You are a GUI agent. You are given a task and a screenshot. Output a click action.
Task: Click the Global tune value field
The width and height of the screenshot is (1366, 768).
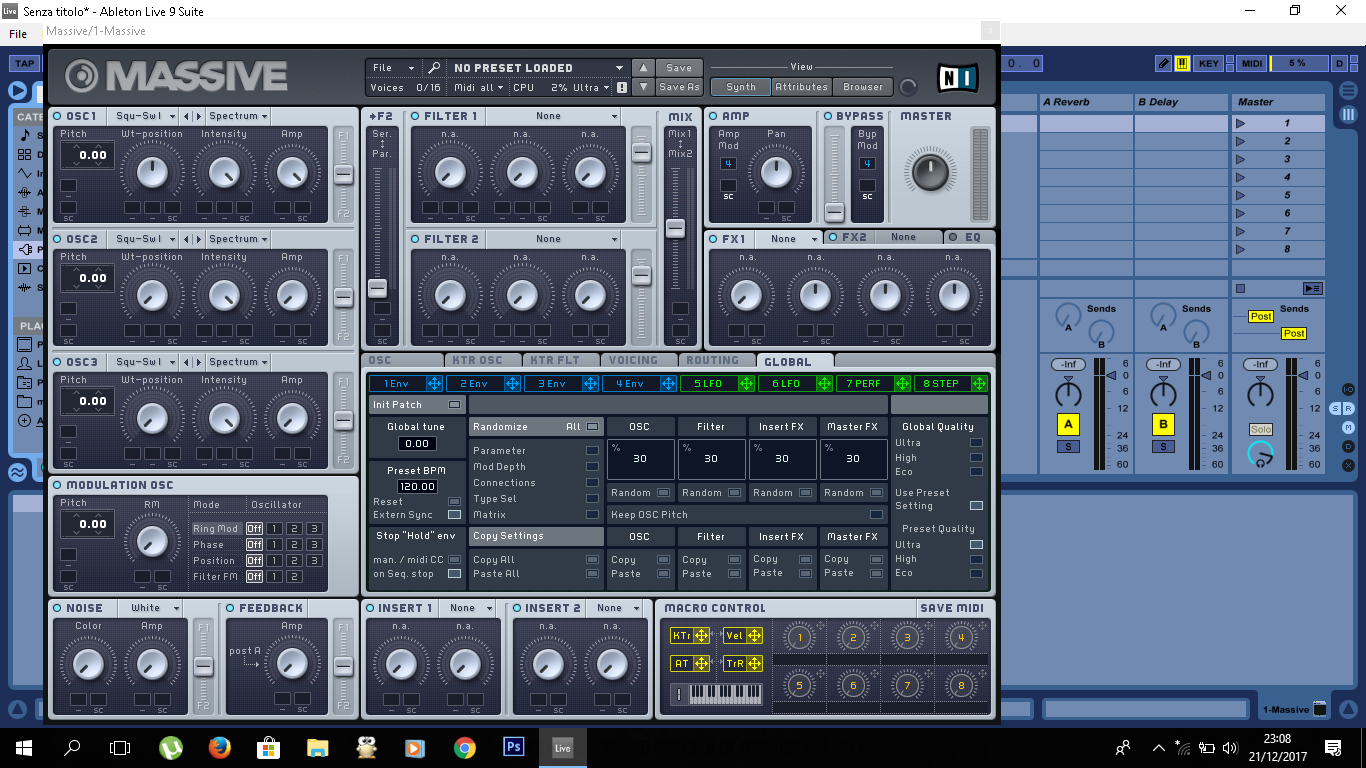click(417, 443)
